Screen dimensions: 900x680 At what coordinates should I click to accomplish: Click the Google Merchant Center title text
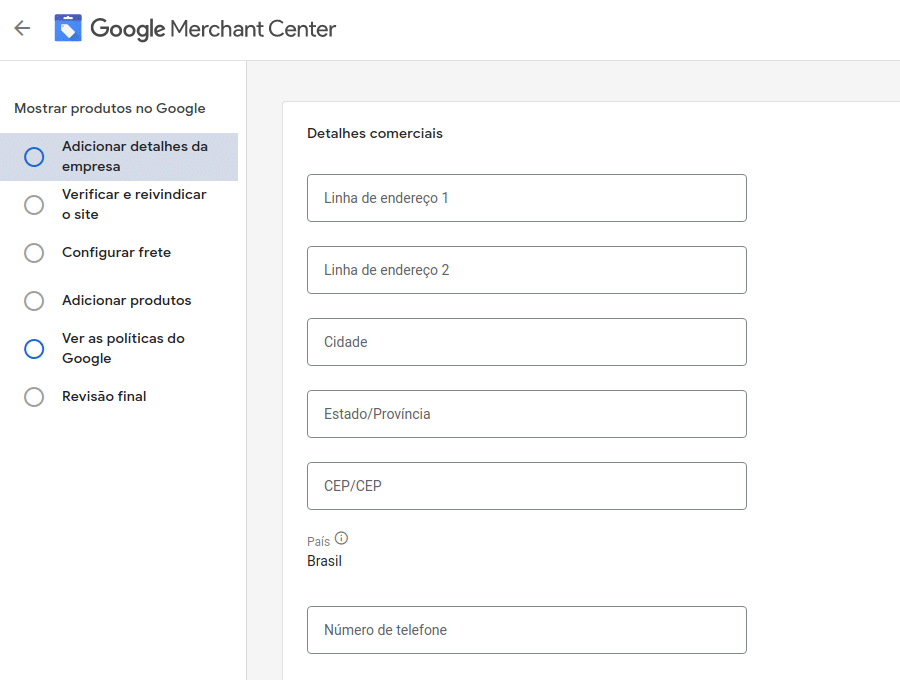(x=213, y=29)
